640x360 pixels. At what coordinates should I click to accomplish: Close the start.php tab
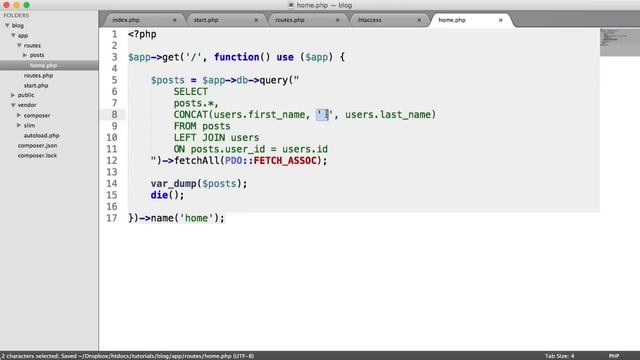(x=256, y=20)
